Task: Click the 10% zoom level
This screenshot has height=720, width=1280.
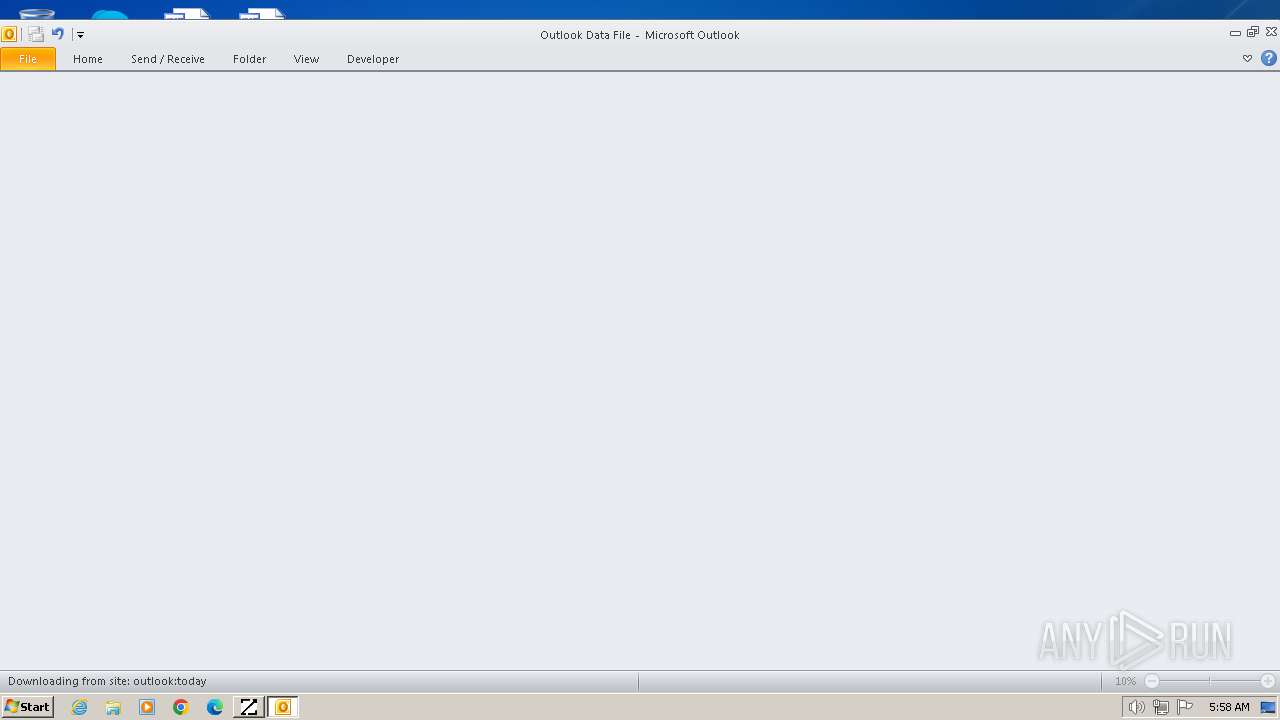Action: (1125, 681)
